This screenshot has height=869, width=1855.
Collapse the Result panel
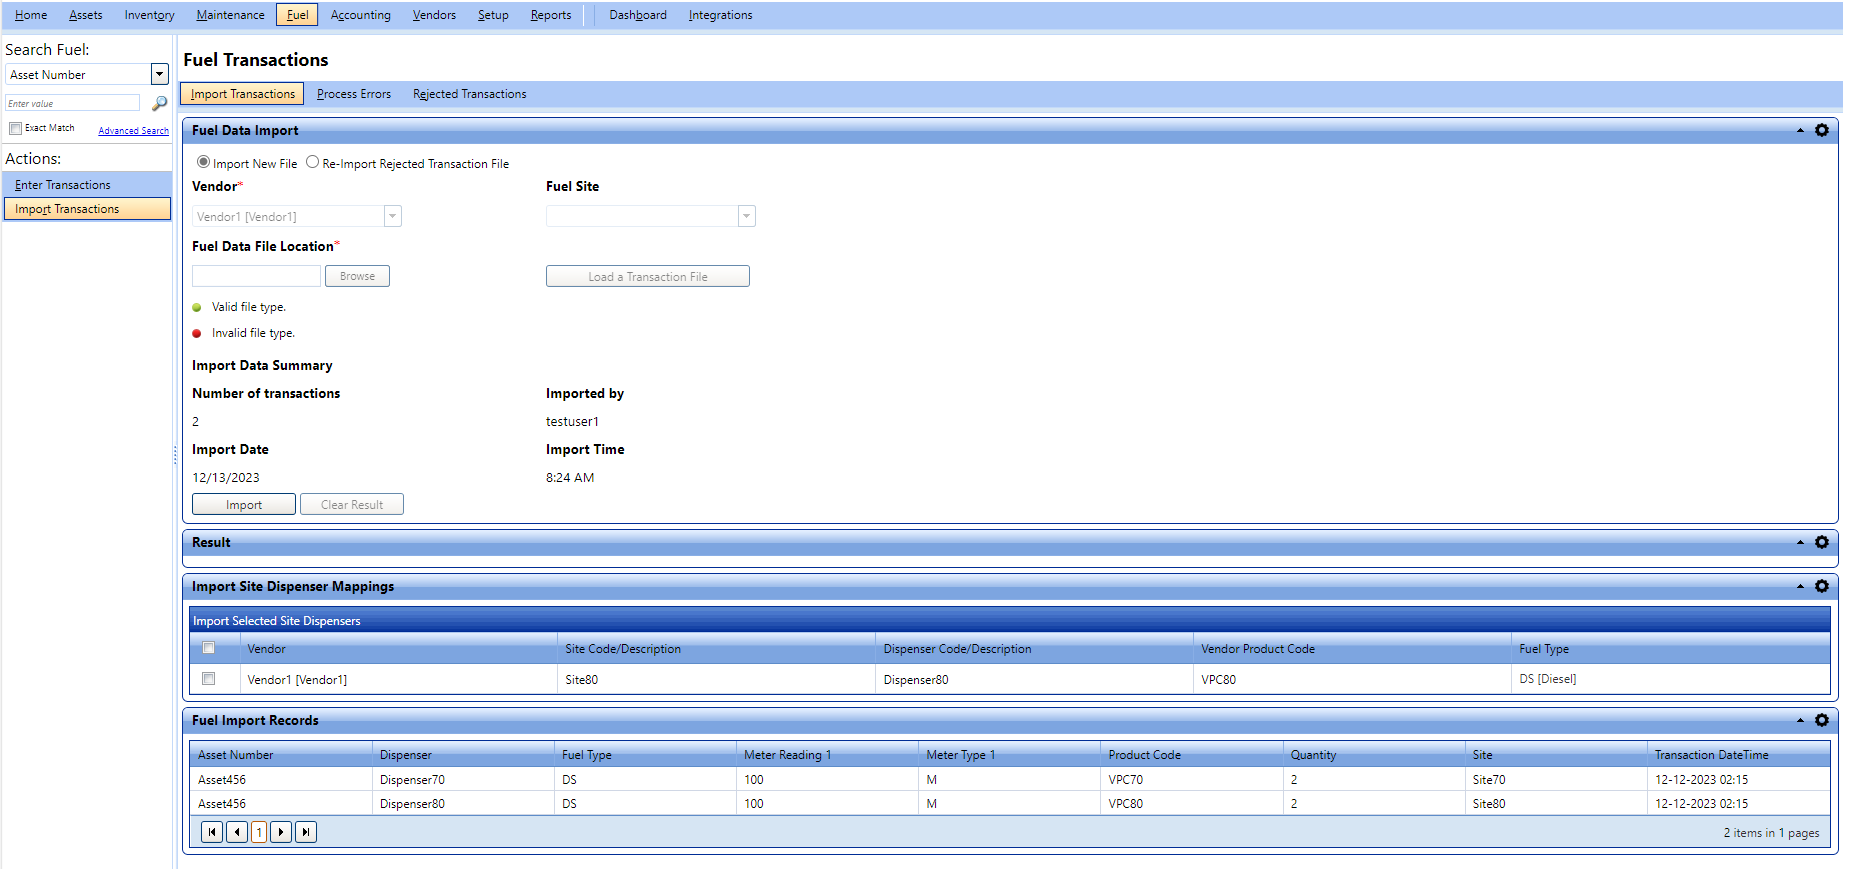click(x=1800, y=542)
